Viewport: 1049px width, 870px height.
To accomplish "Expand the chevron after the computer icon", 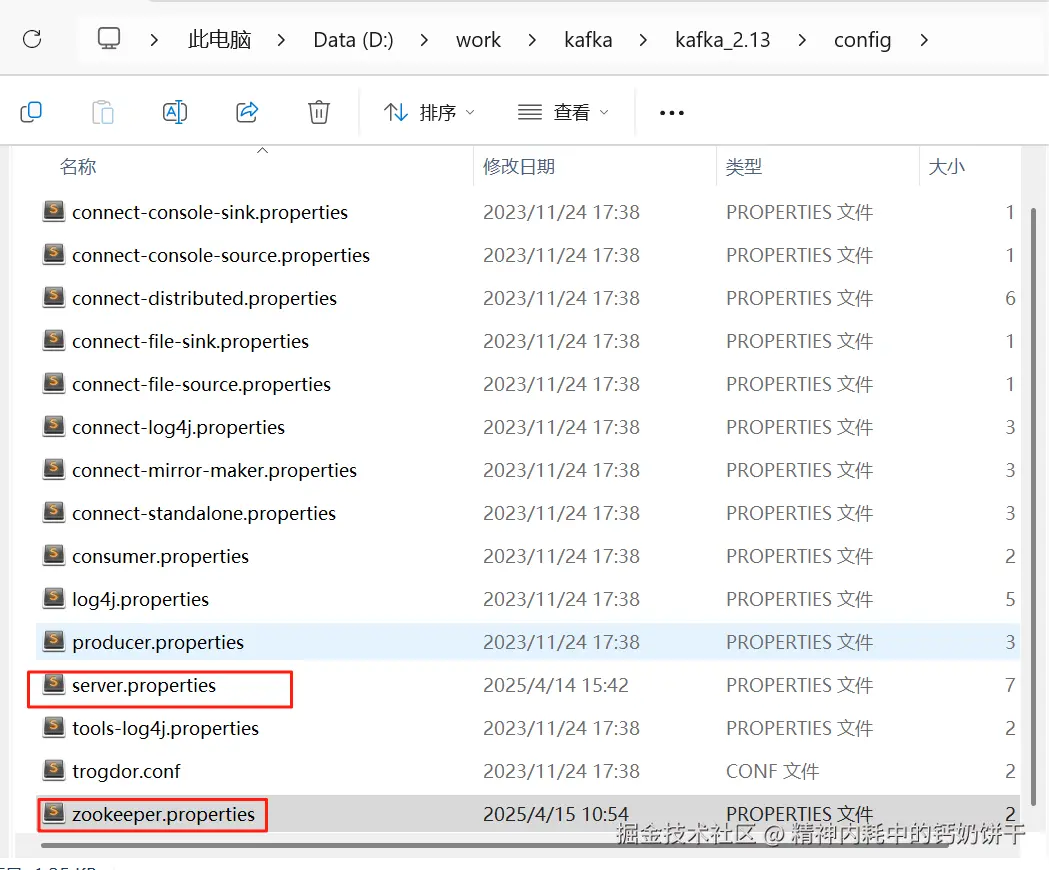I will pos(154,40).
